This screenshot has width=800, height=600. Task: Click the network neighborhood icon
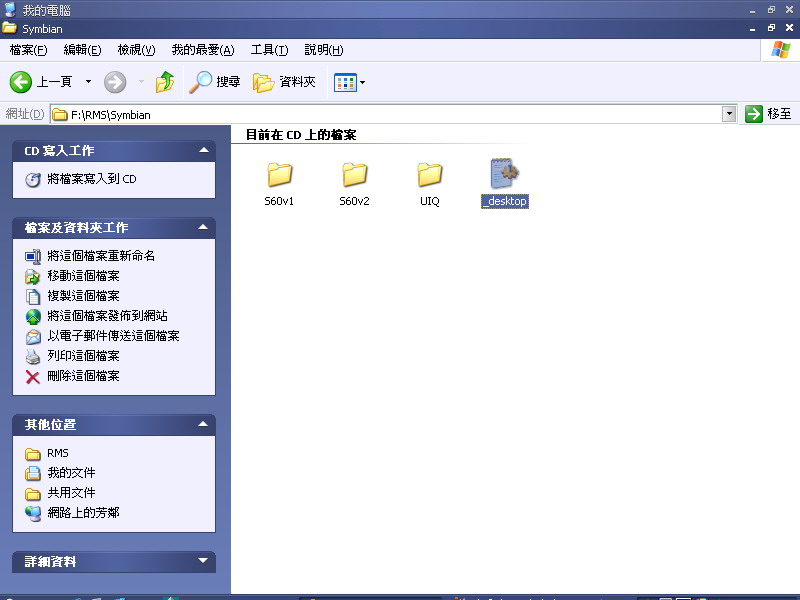pos(33,513)
